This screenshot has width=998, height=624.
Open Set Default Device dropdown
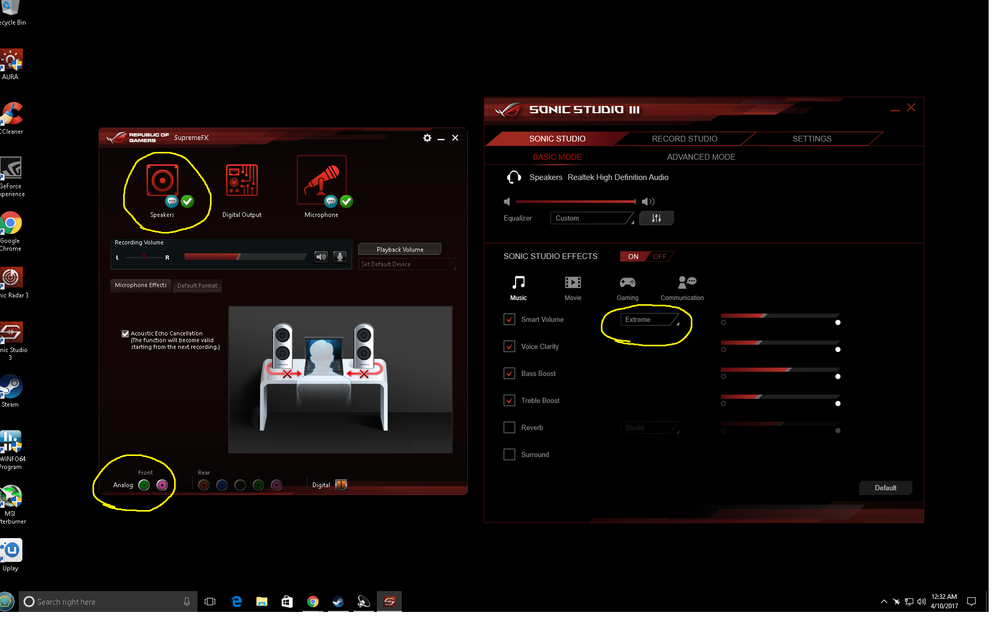click(407, 264)
